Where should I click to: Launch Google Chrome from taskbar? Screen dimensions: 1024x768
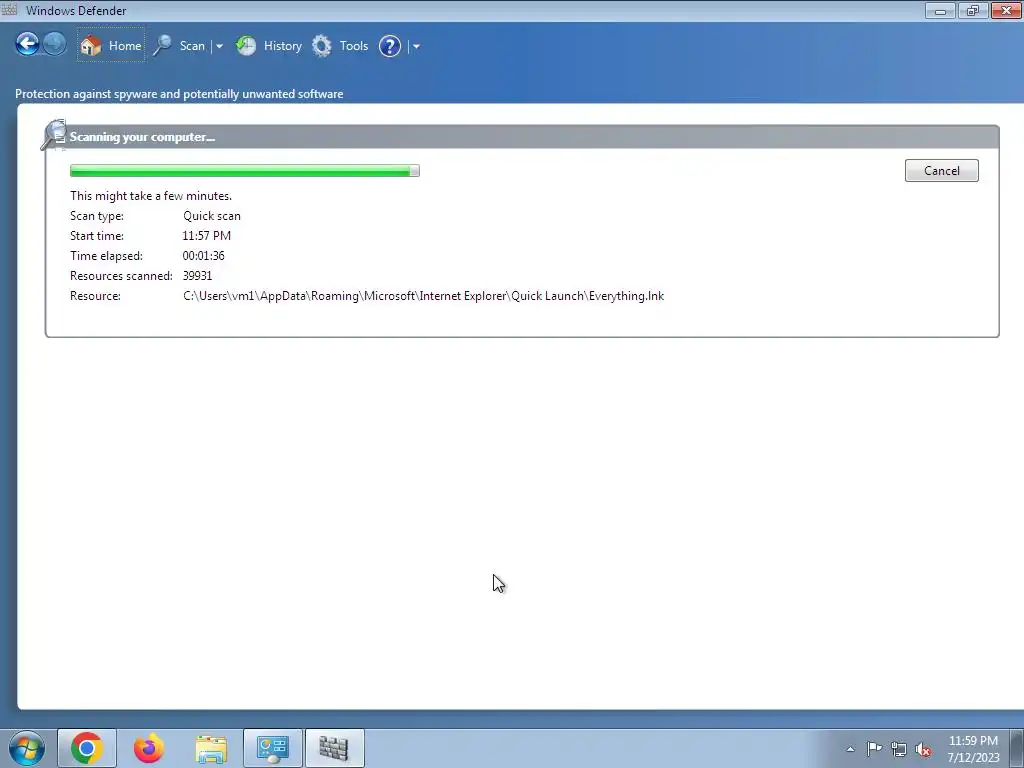pyautogui.click(x=87, y=748)
